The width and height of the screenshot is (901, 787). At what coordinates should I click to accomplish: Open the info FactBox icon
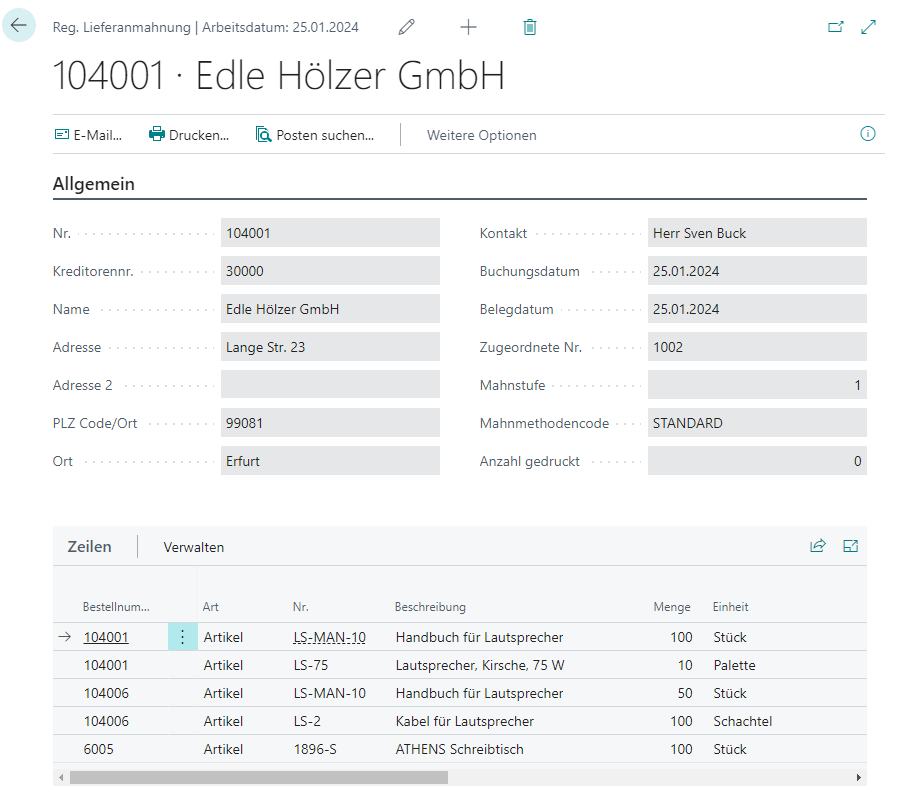[867, 134]
